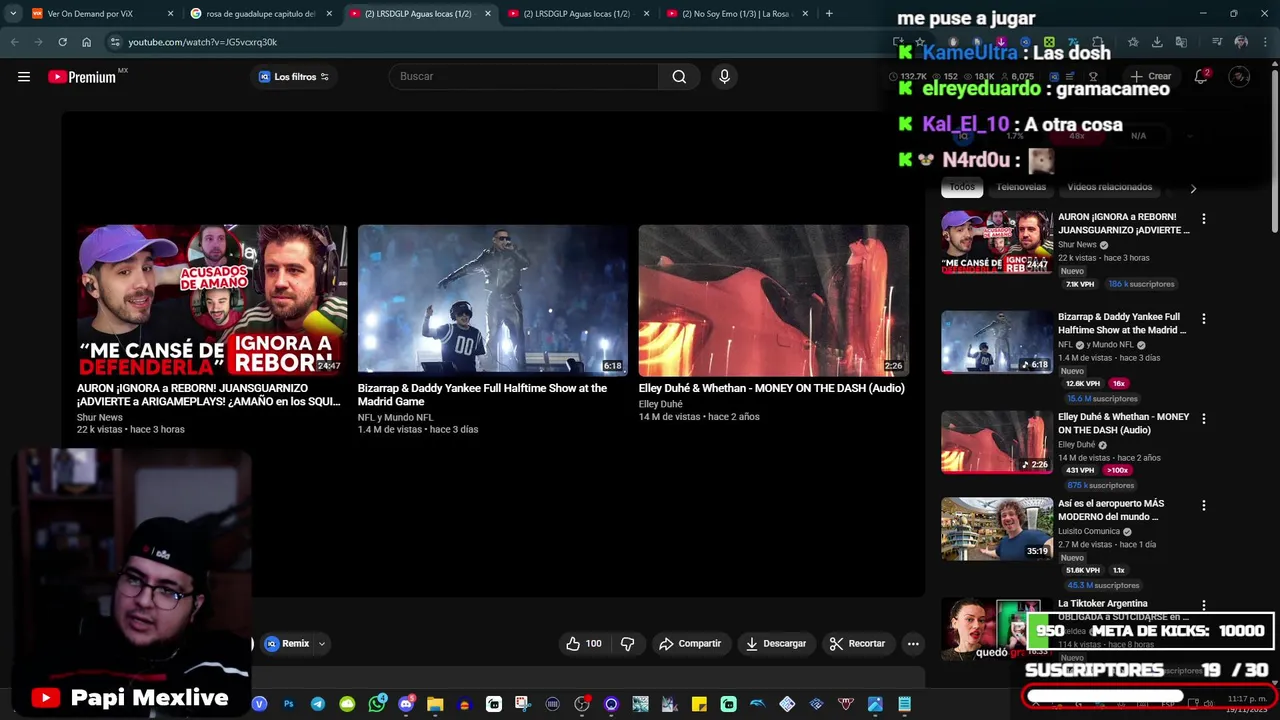Click the Compartir share button
This screenshot has height=720, width=1280.
click(x=690, y=644)
